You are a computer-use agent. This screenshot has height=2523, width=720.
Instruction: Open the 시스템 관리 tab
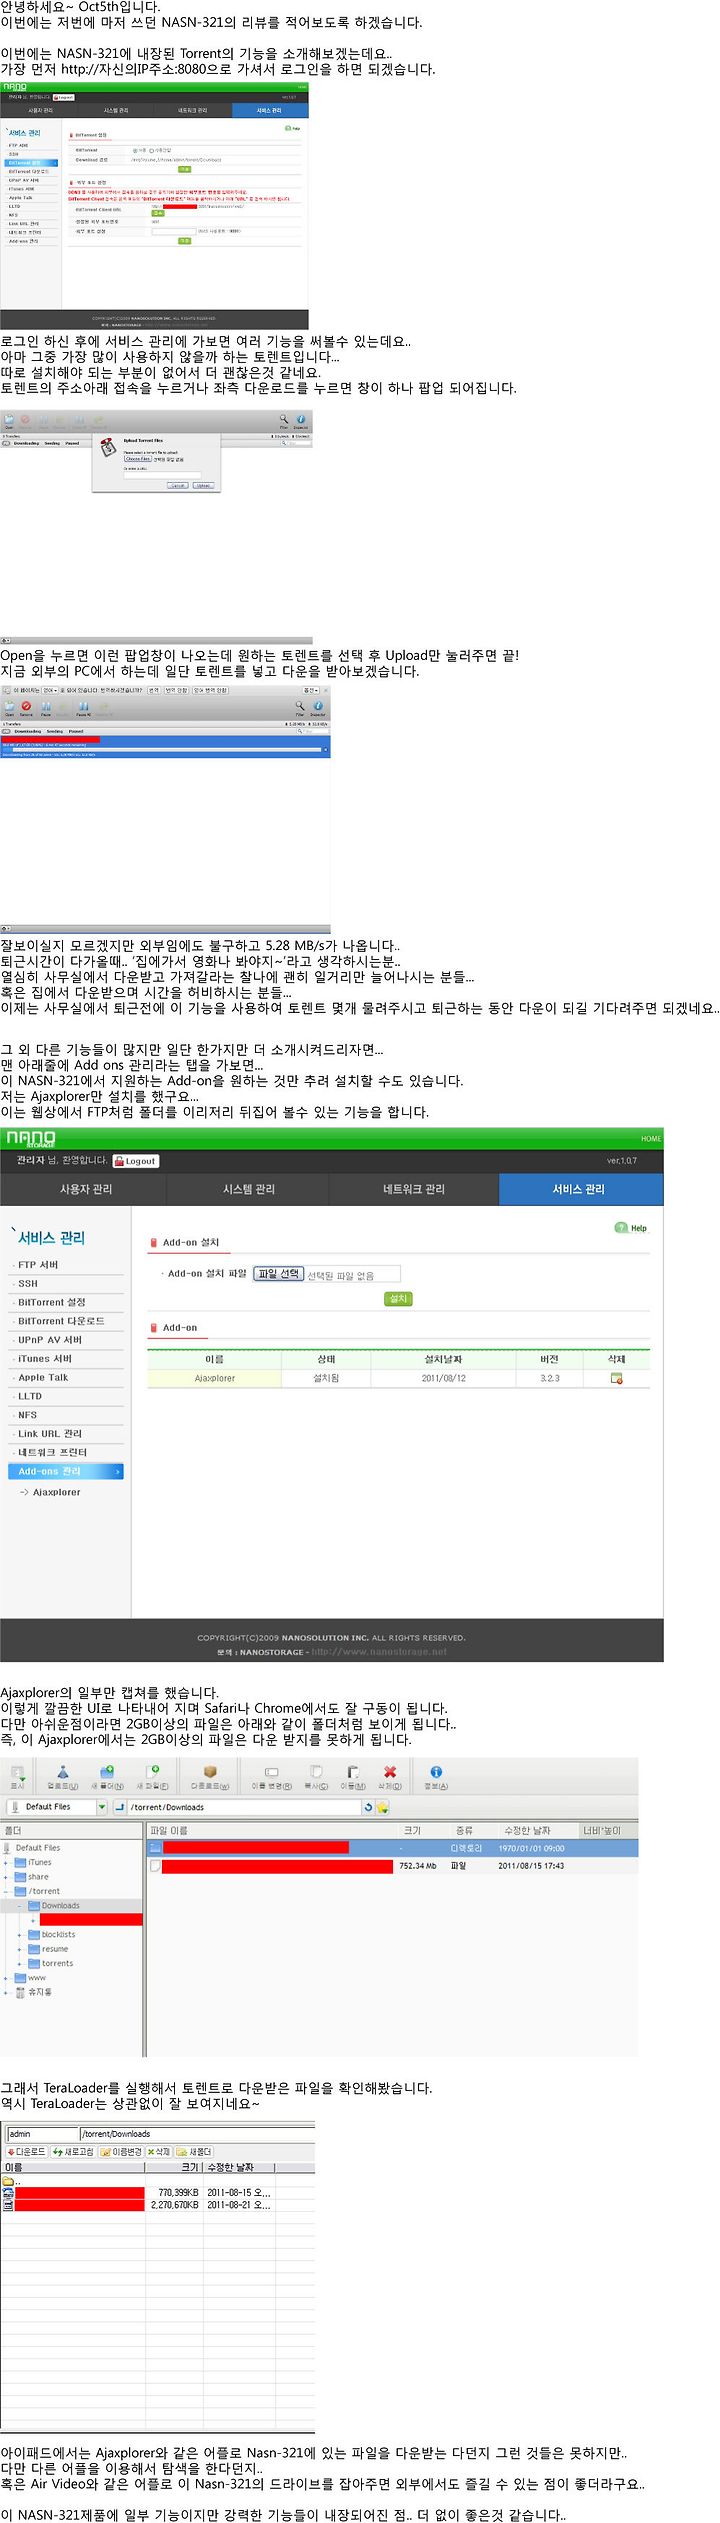[x=250, y=1189]
